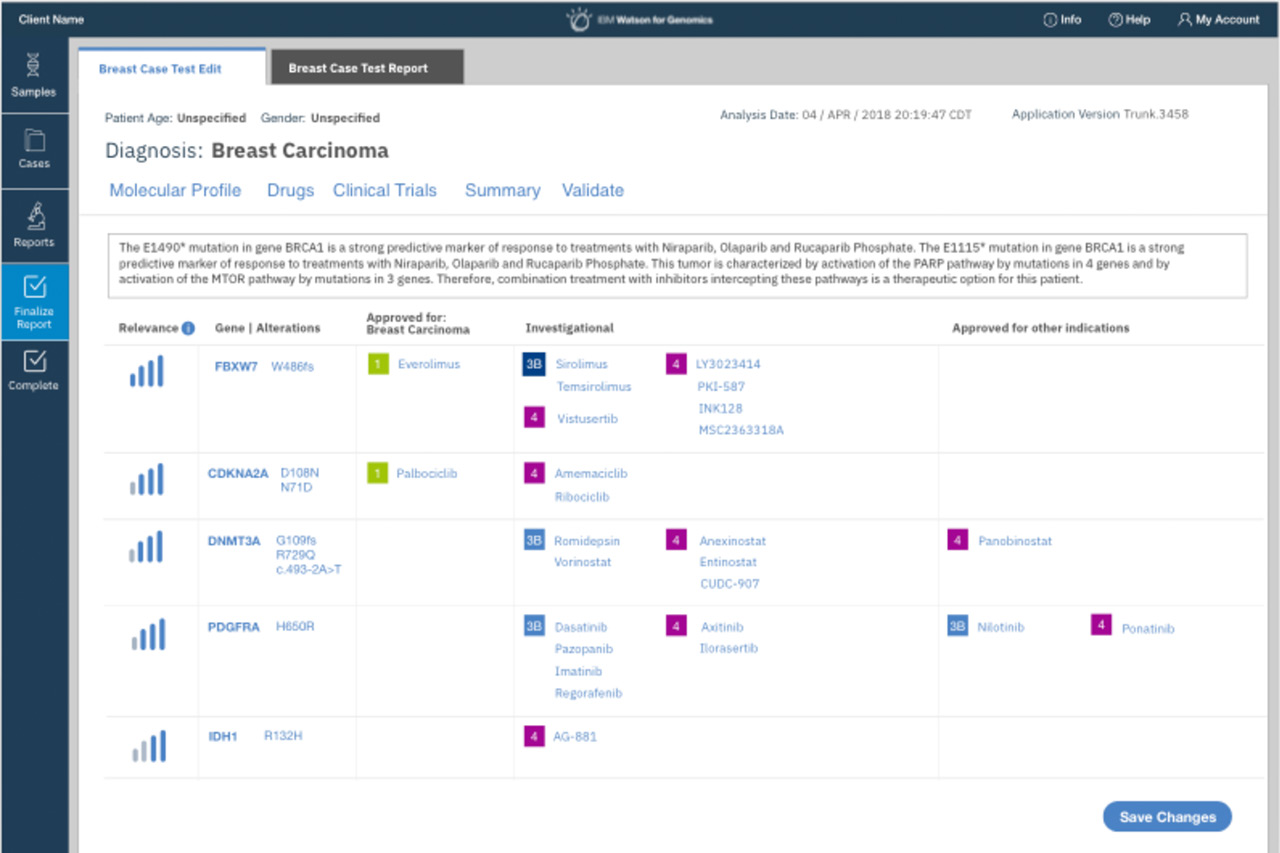The image size is (1280, 853).
Task: Click inside the BRCA1 summary text box
Action: click(x=677, y=264)
